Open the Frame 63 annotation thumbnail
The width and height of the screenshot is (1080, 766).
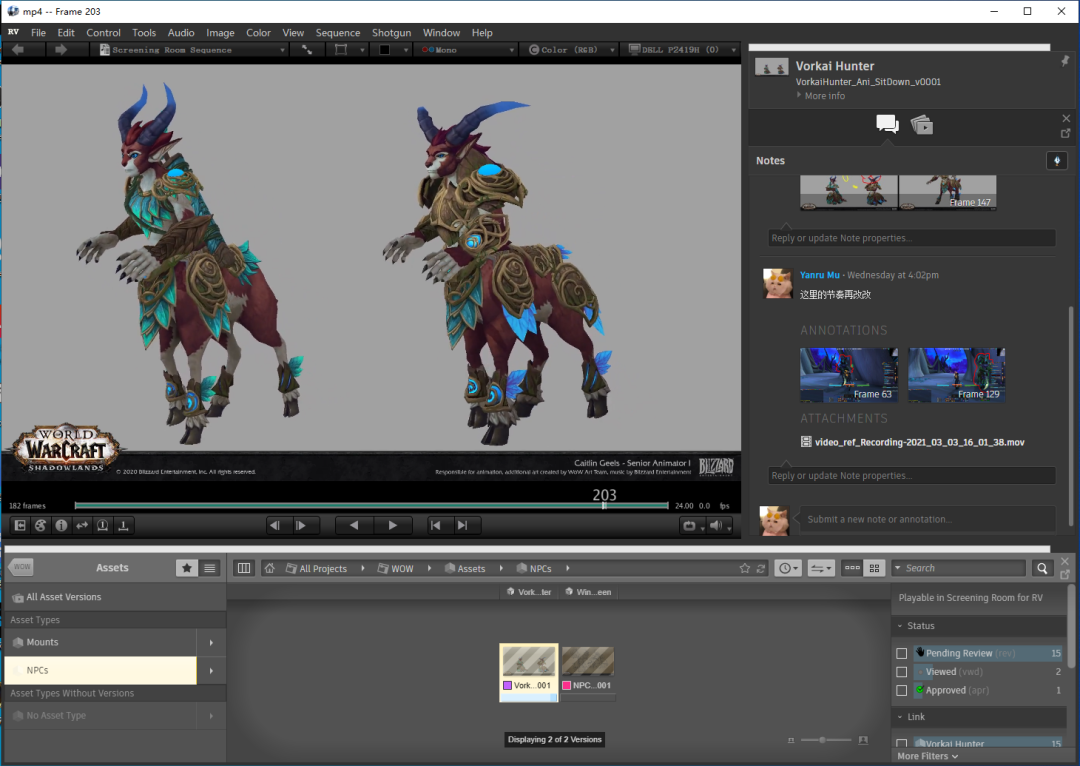(x=848, y=375)
